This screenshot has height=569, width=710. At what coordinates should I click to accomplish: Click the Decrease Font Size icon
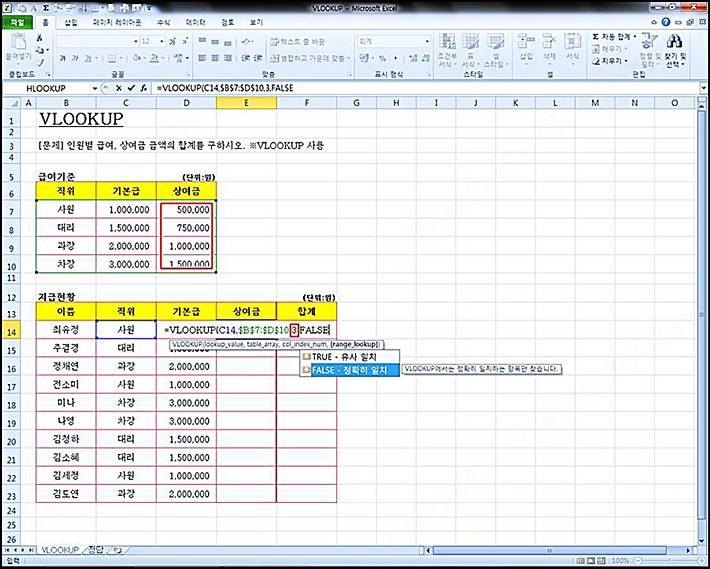185,42
